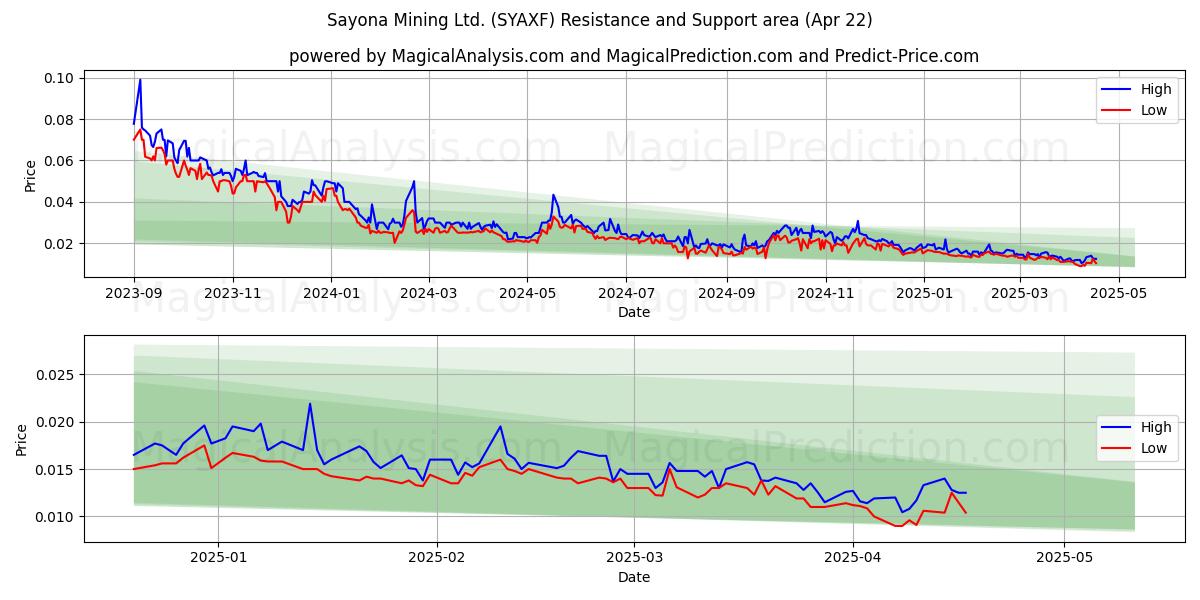Click the top chart 'Date' x-axis label
Viewport: 1200px width, 600px height.
(x=634, y=312)
